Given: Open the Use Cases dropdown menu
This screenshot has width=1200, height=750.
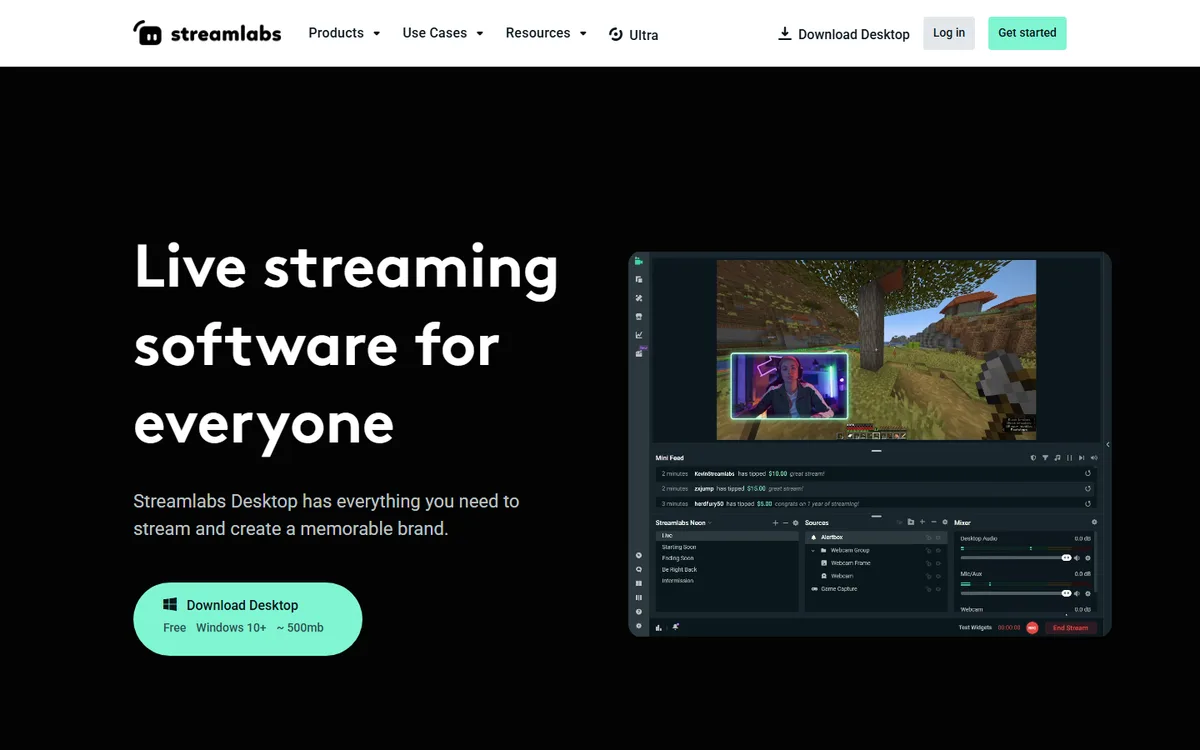Looking at the screenshot, I should [x=443, y=33].
